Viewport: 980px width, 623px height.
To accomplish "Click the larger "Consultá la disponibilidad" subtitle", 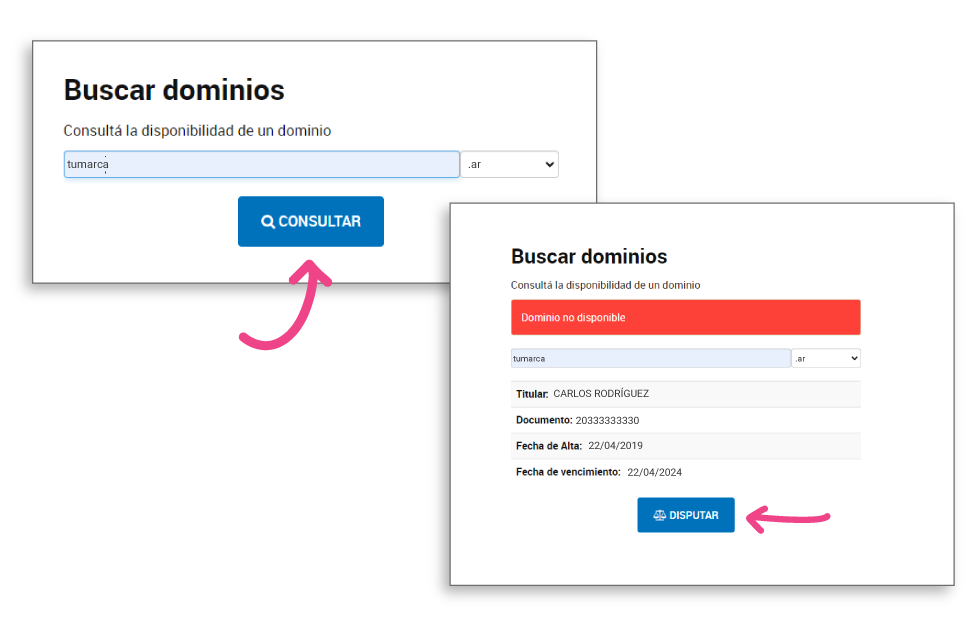I will tap(197, 131).
